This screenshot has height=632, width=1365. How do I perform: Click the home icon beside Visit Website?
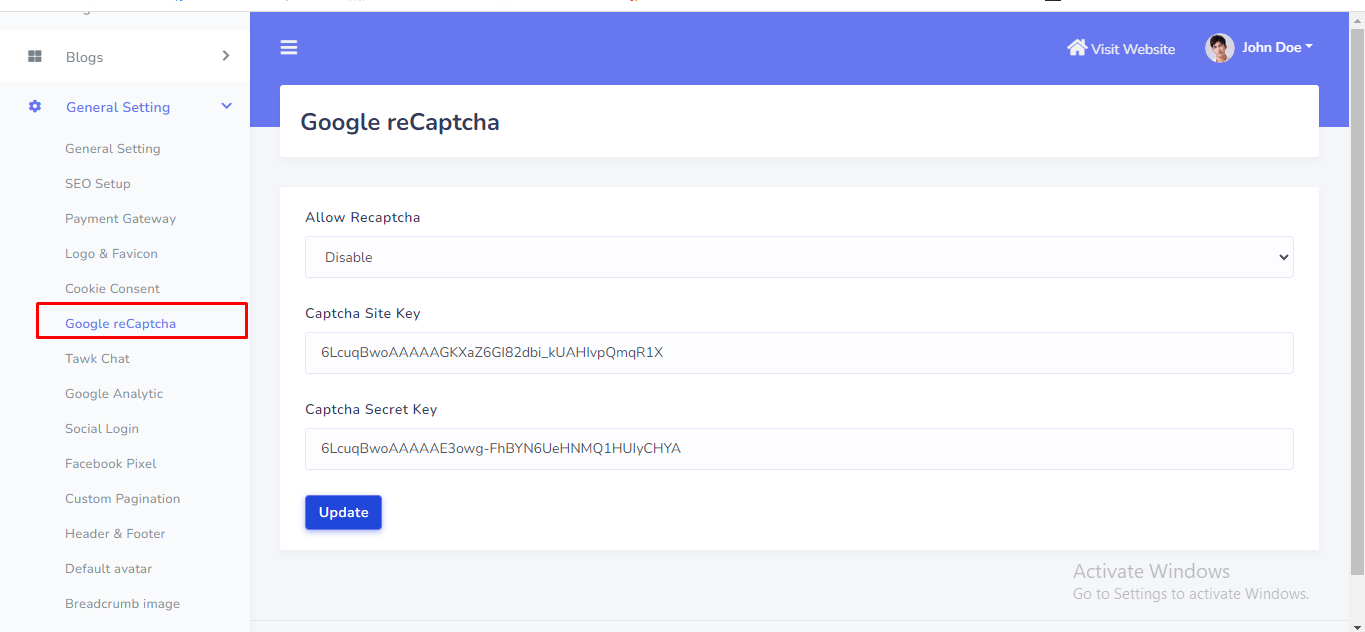click(x=1077, y=48)
